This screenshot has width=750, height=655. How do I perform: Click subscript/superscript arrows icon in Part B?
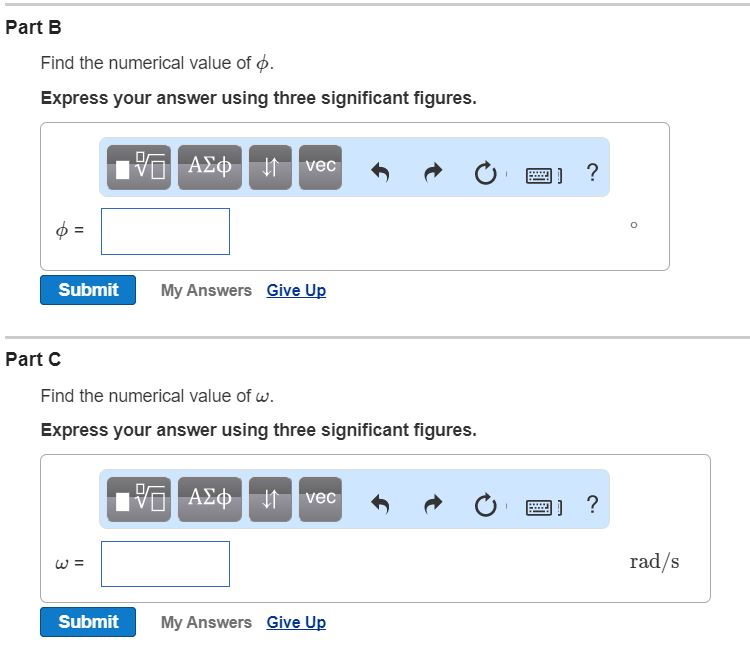point(270,167)
